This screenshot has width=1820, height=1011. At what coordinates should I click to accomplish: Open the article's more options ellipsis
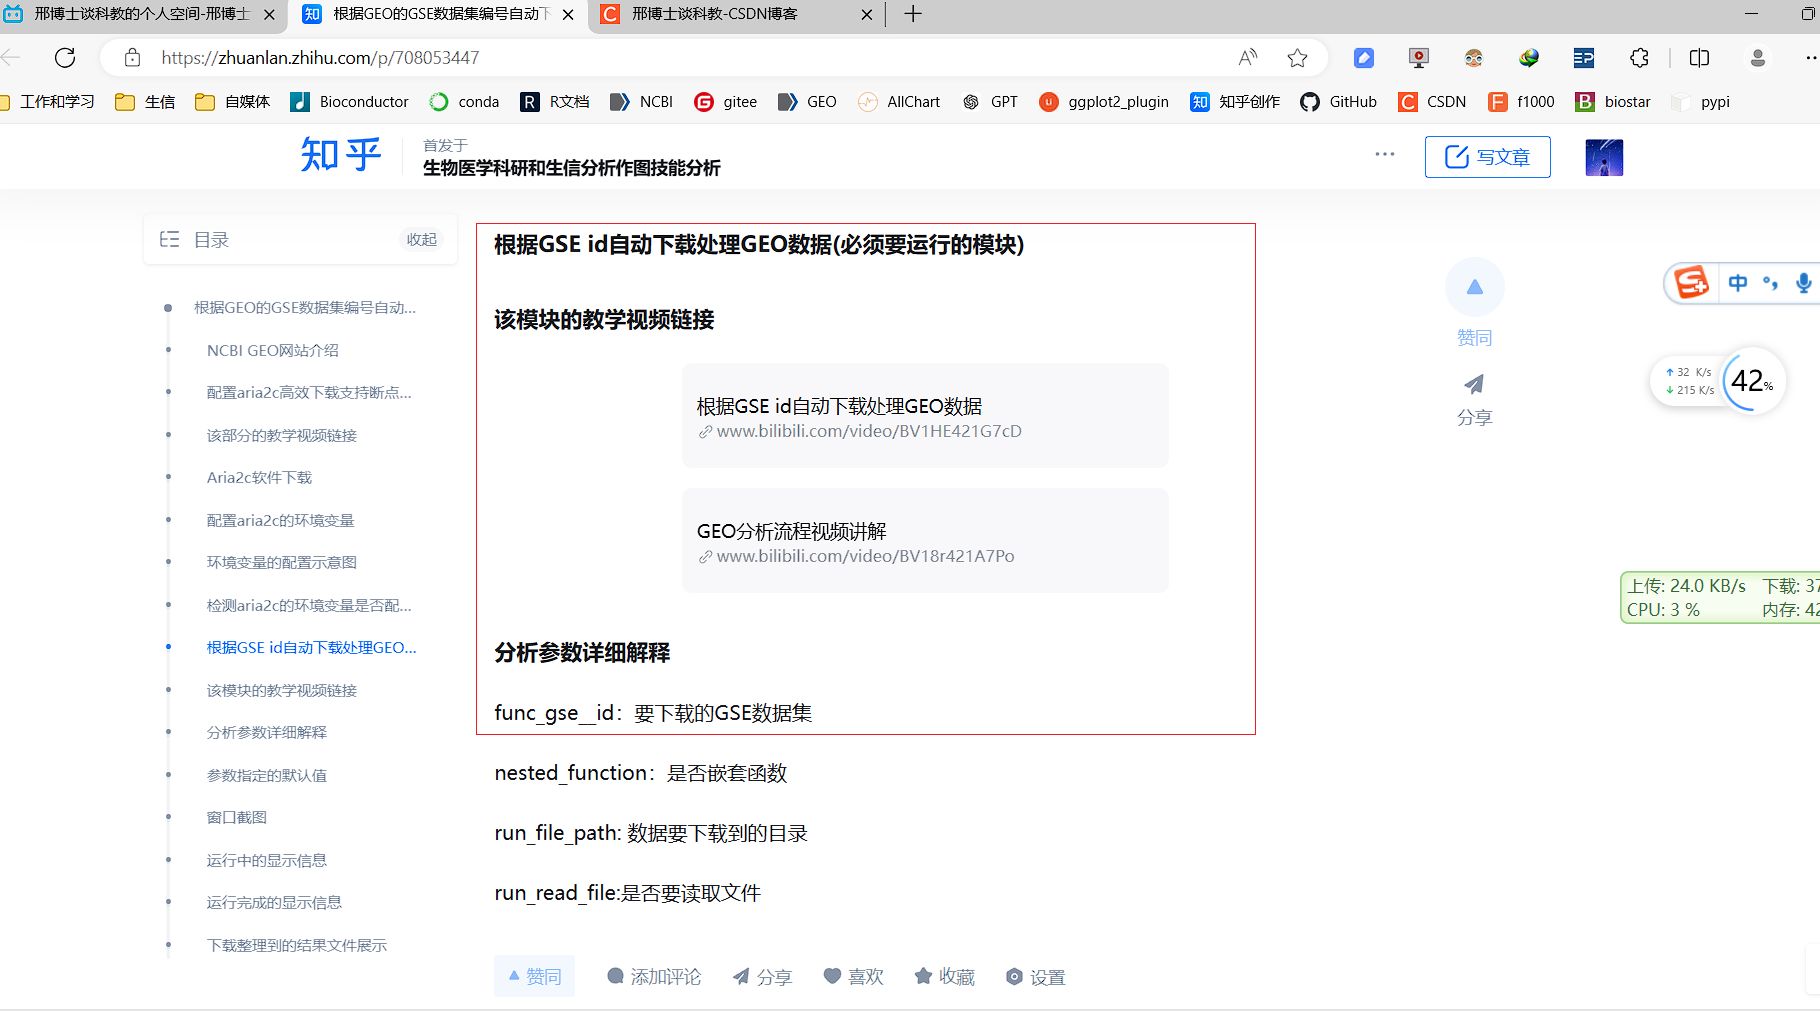coord(1385,153)
